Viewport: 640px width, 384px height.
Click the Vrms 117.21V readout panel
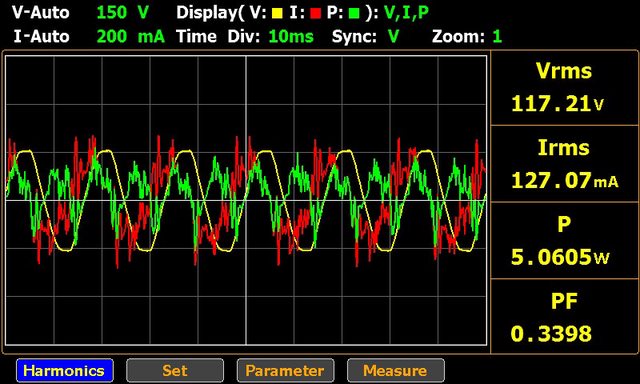[564, 88]
